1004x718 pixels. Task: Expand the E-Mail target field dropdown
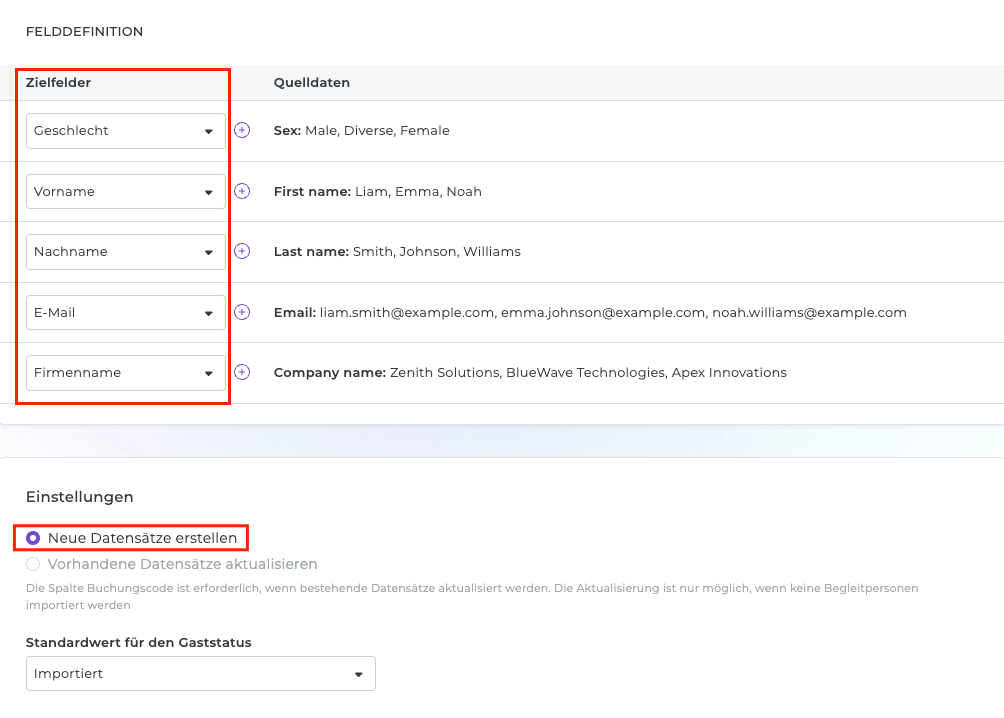click(126, 313)
